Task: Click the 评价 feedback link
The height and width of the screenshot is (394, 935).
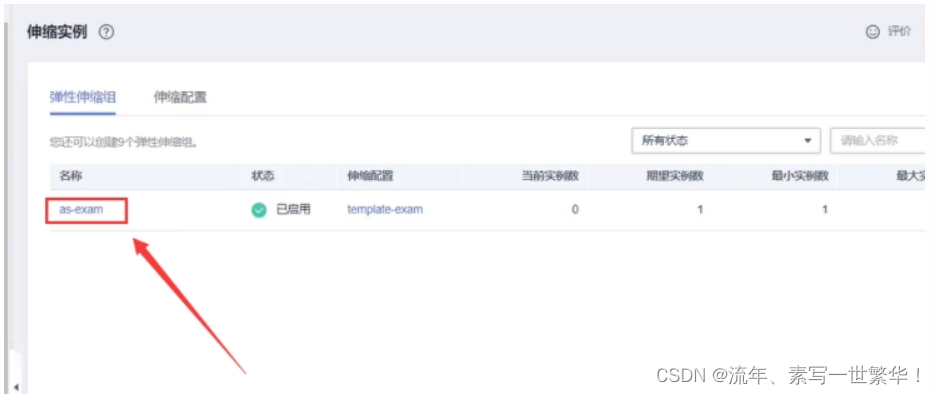Action: pos(899,32)
